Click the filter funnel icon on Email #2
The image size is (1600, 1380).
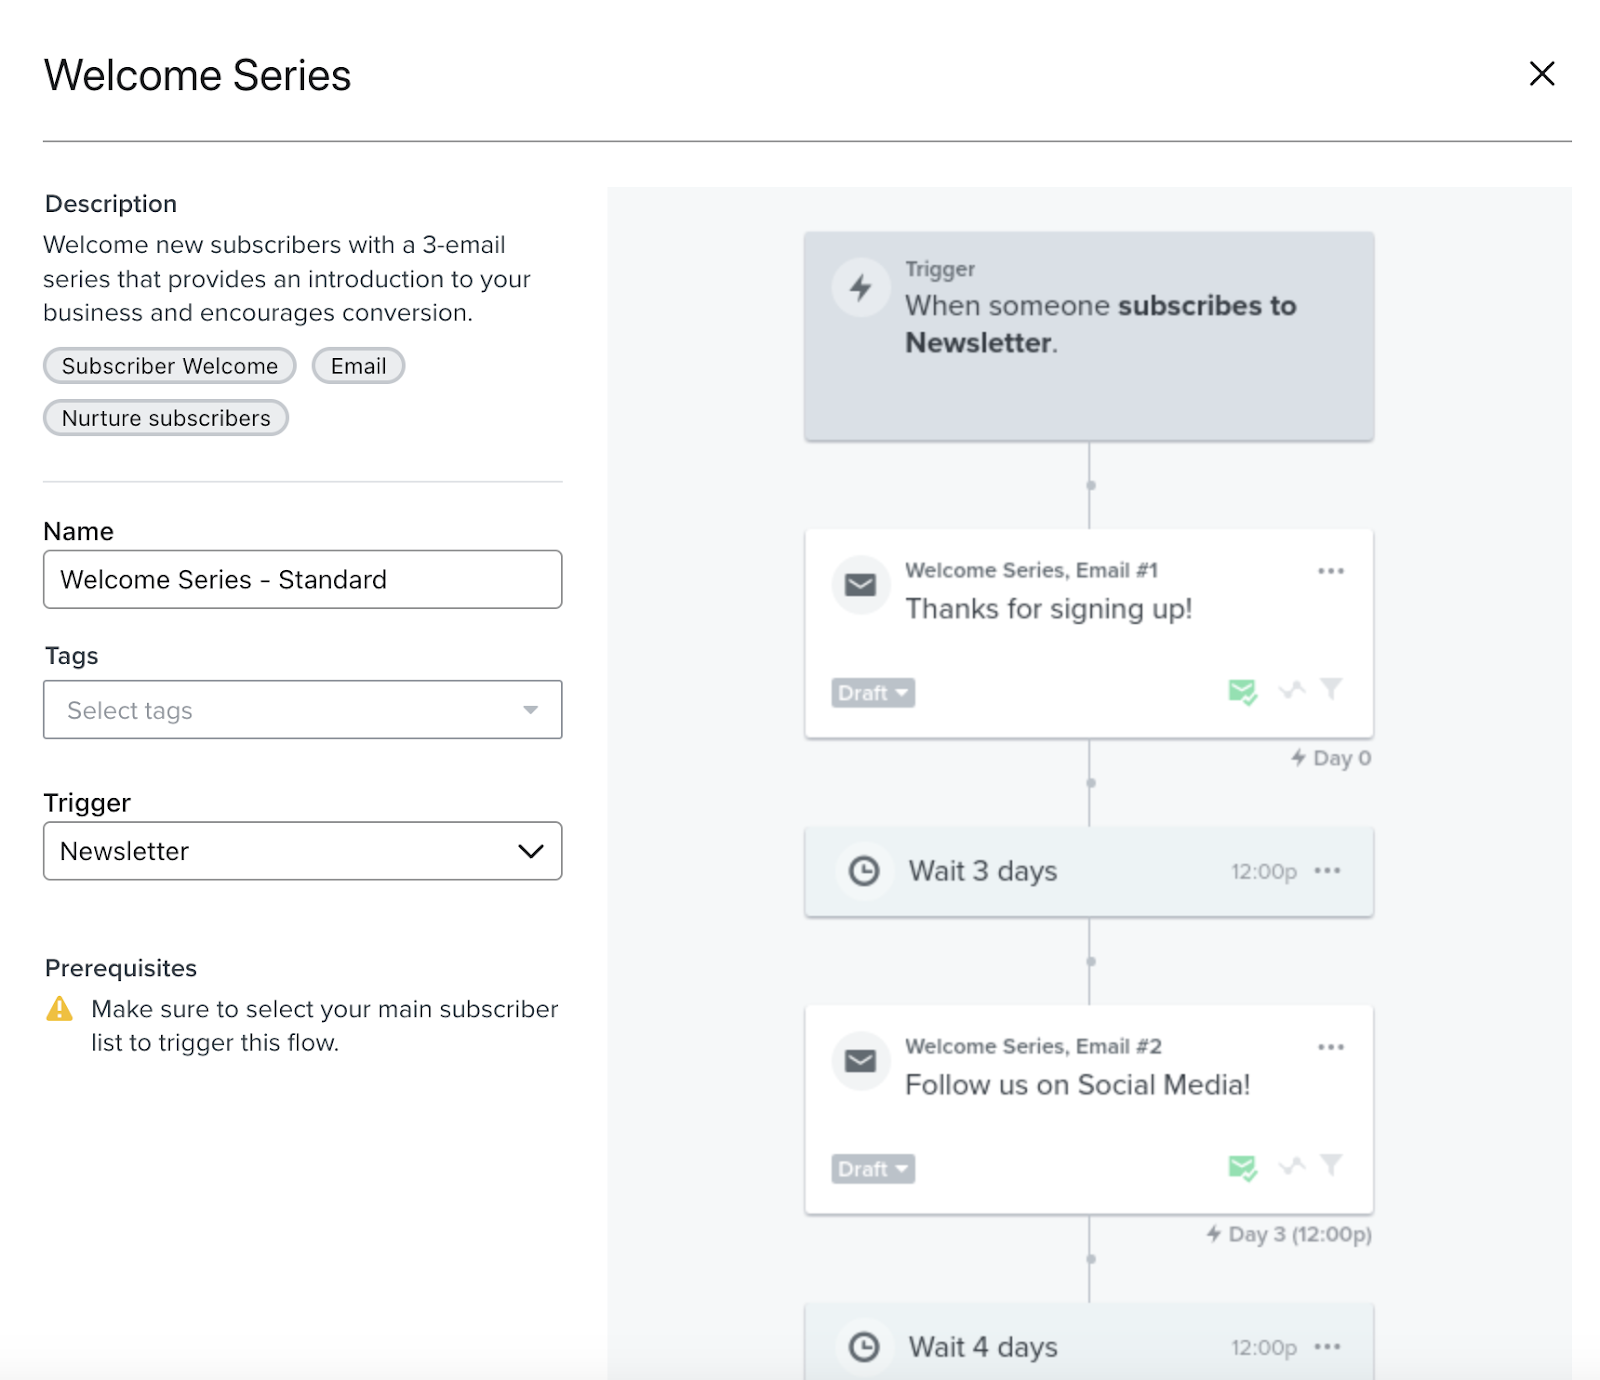click(1331, 1165)
